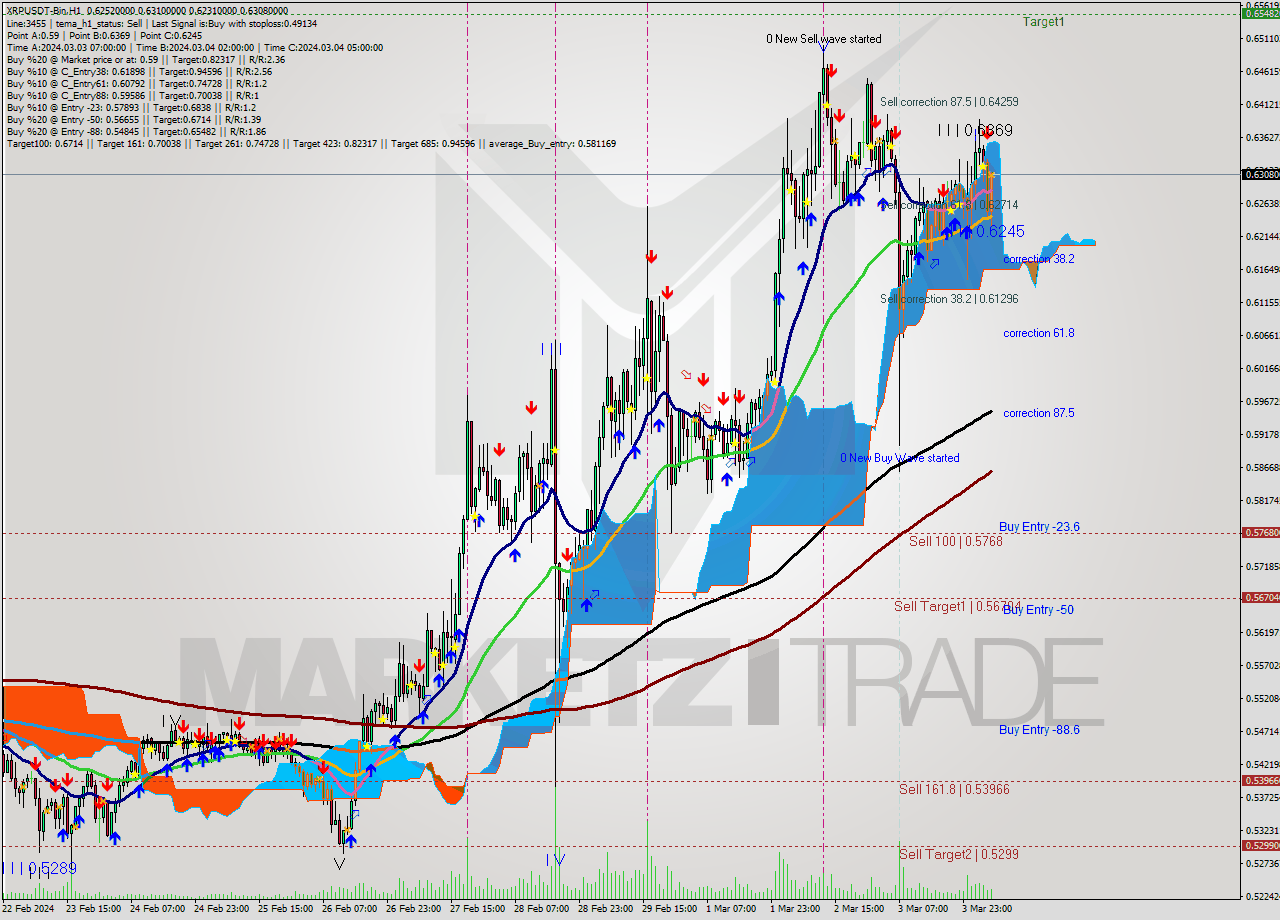This screenshot has height=920, width=1280.
Task: Select the blue '0.6245' point label
Action: click(1000, 231)
